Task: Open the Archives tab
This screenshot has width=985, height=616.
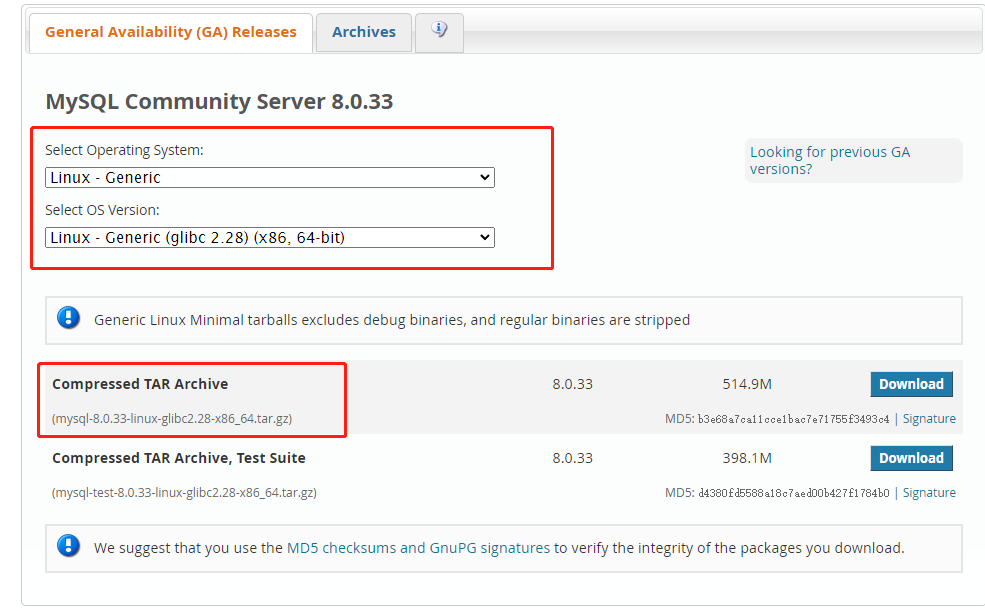Action: [364, 32]
